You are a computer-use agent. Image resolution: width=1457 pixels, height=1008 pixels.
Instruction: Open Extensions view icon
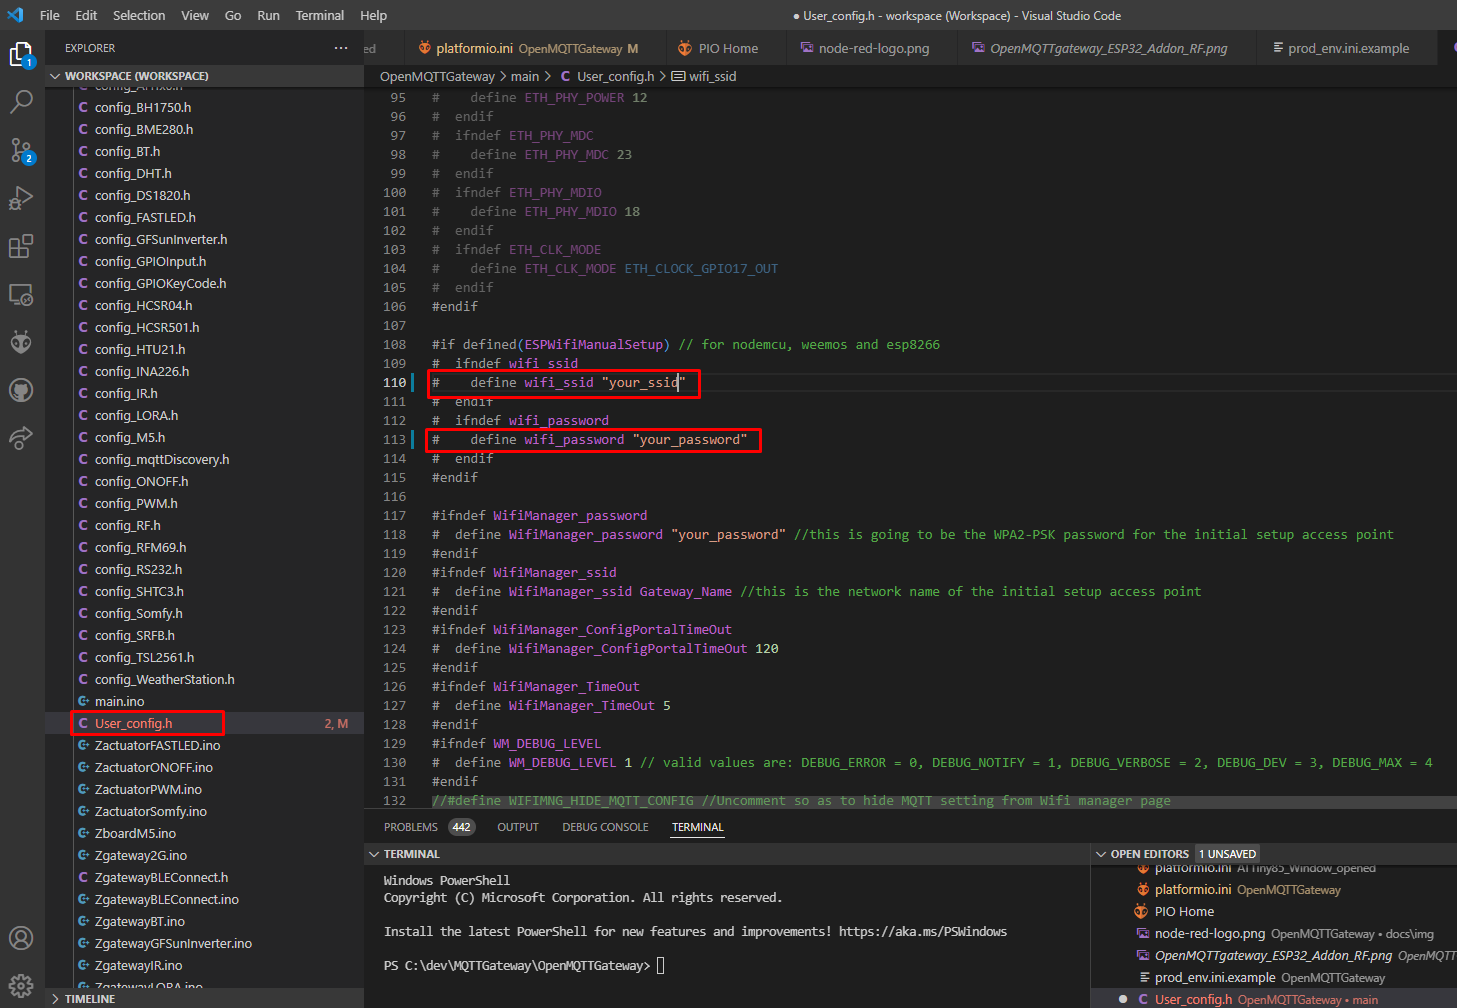(21, 246)
